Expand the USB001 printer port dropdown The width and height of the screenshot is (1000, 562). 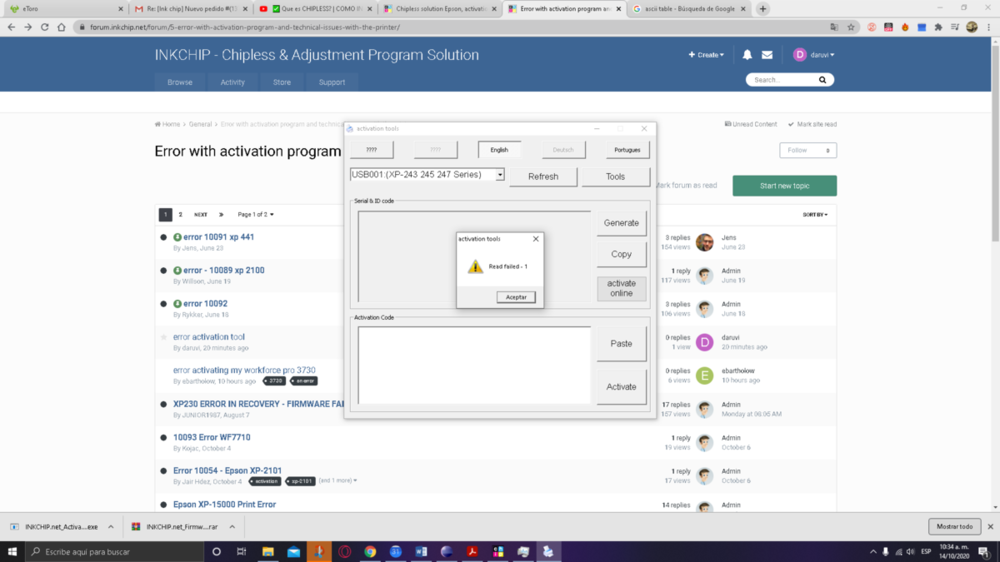tap(500, 175)
